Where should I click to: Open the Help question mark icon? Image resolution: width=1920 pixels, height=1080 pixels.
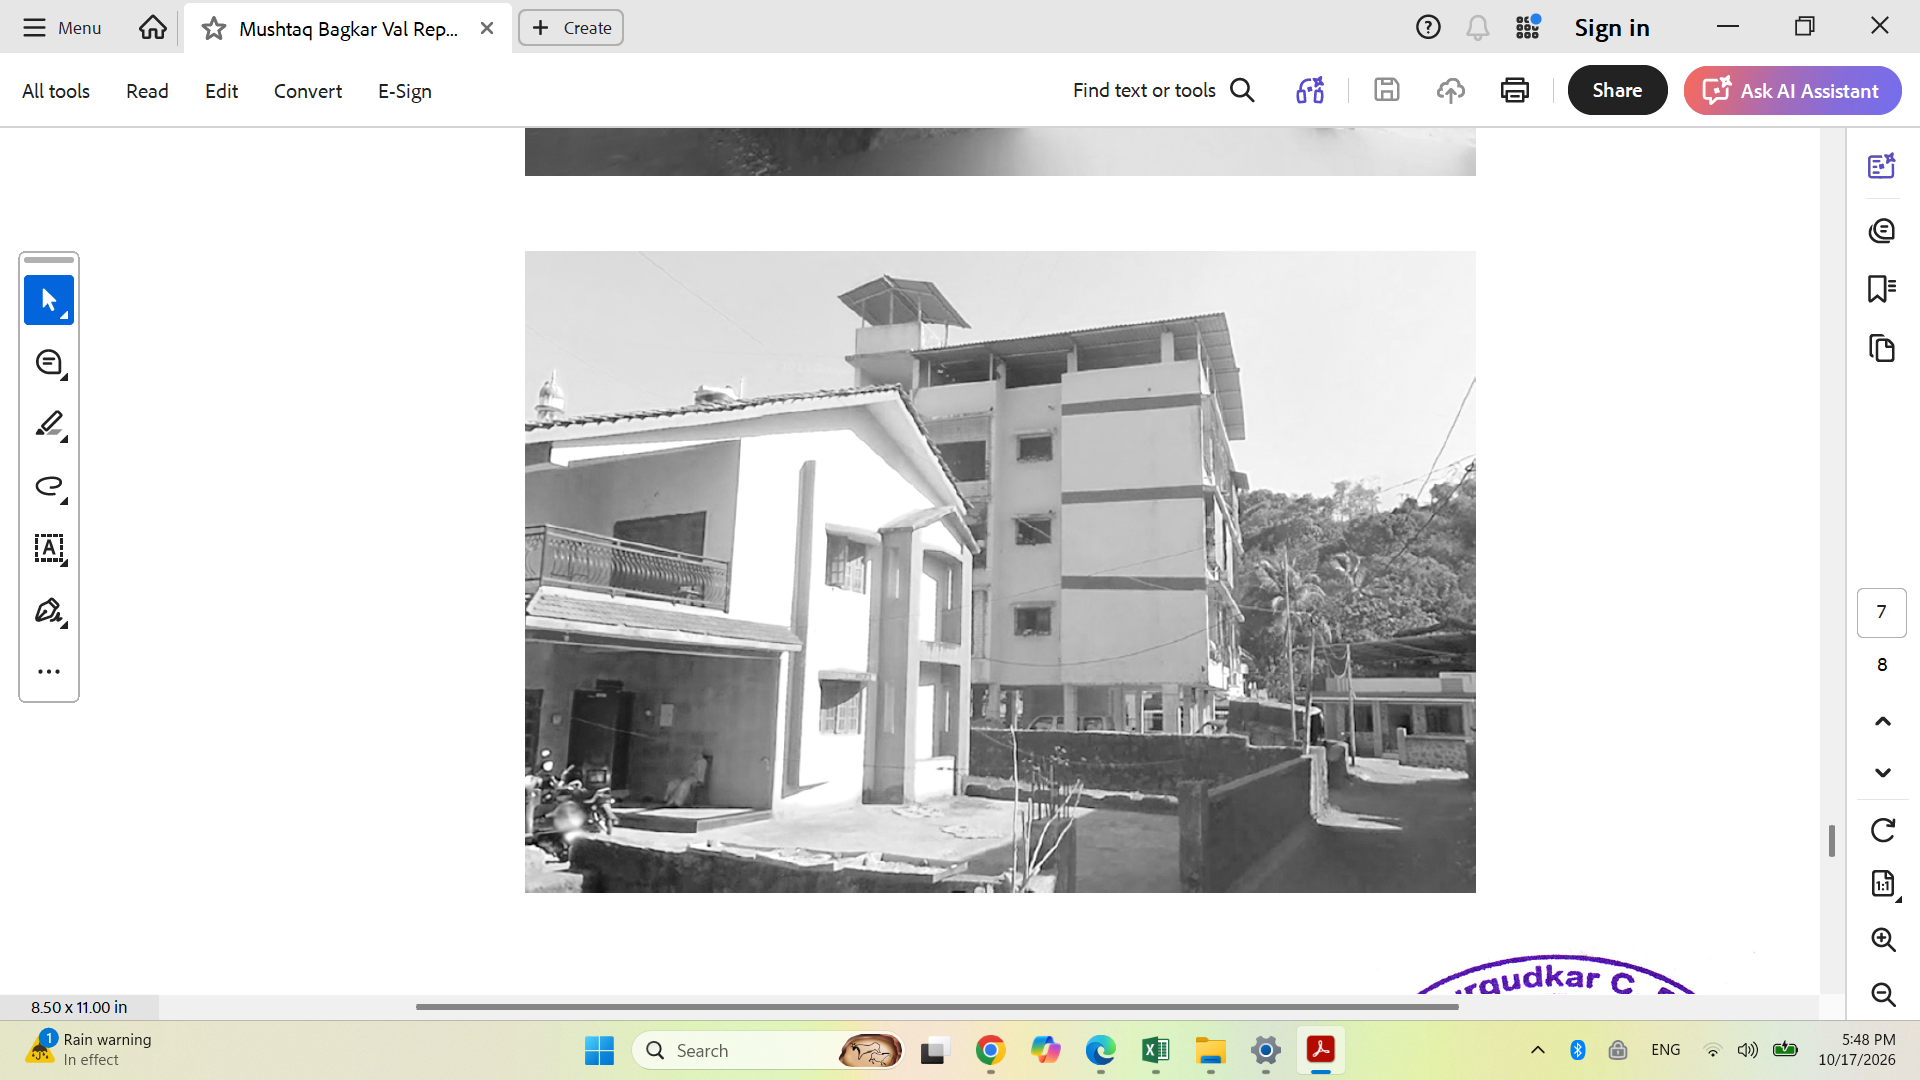[x=1428, y=28]
